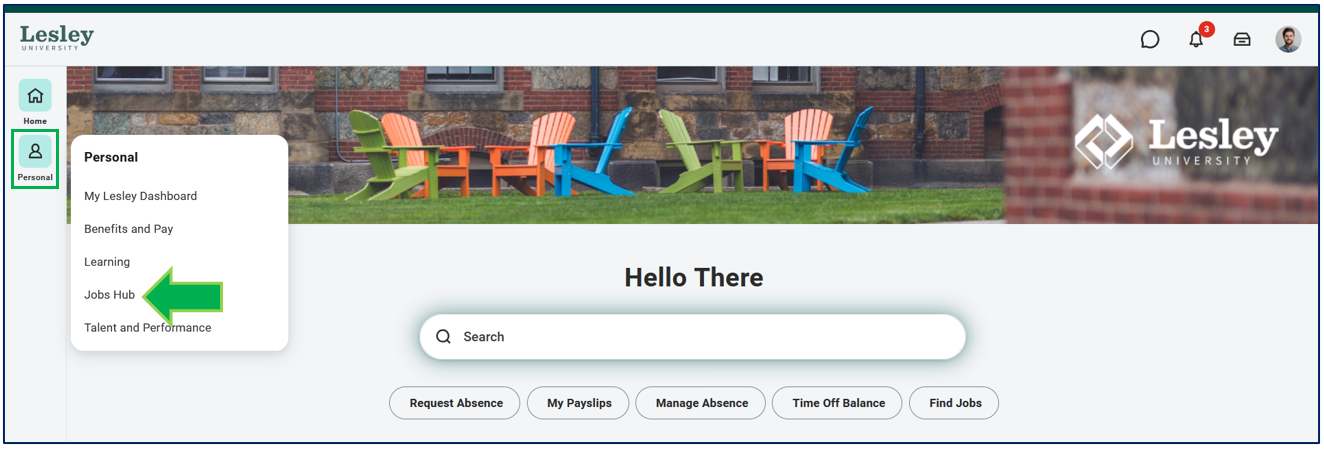Image resolution: width=1324 pixels, height=450 pixels.
Task: Open the Home icon in sidebar
Action: point(35,96)
